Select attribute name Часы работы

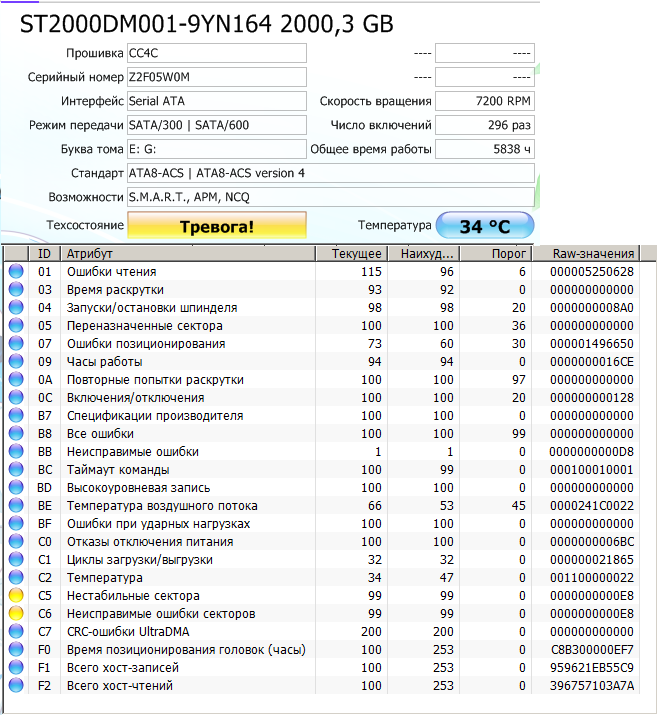coord(104,362)
